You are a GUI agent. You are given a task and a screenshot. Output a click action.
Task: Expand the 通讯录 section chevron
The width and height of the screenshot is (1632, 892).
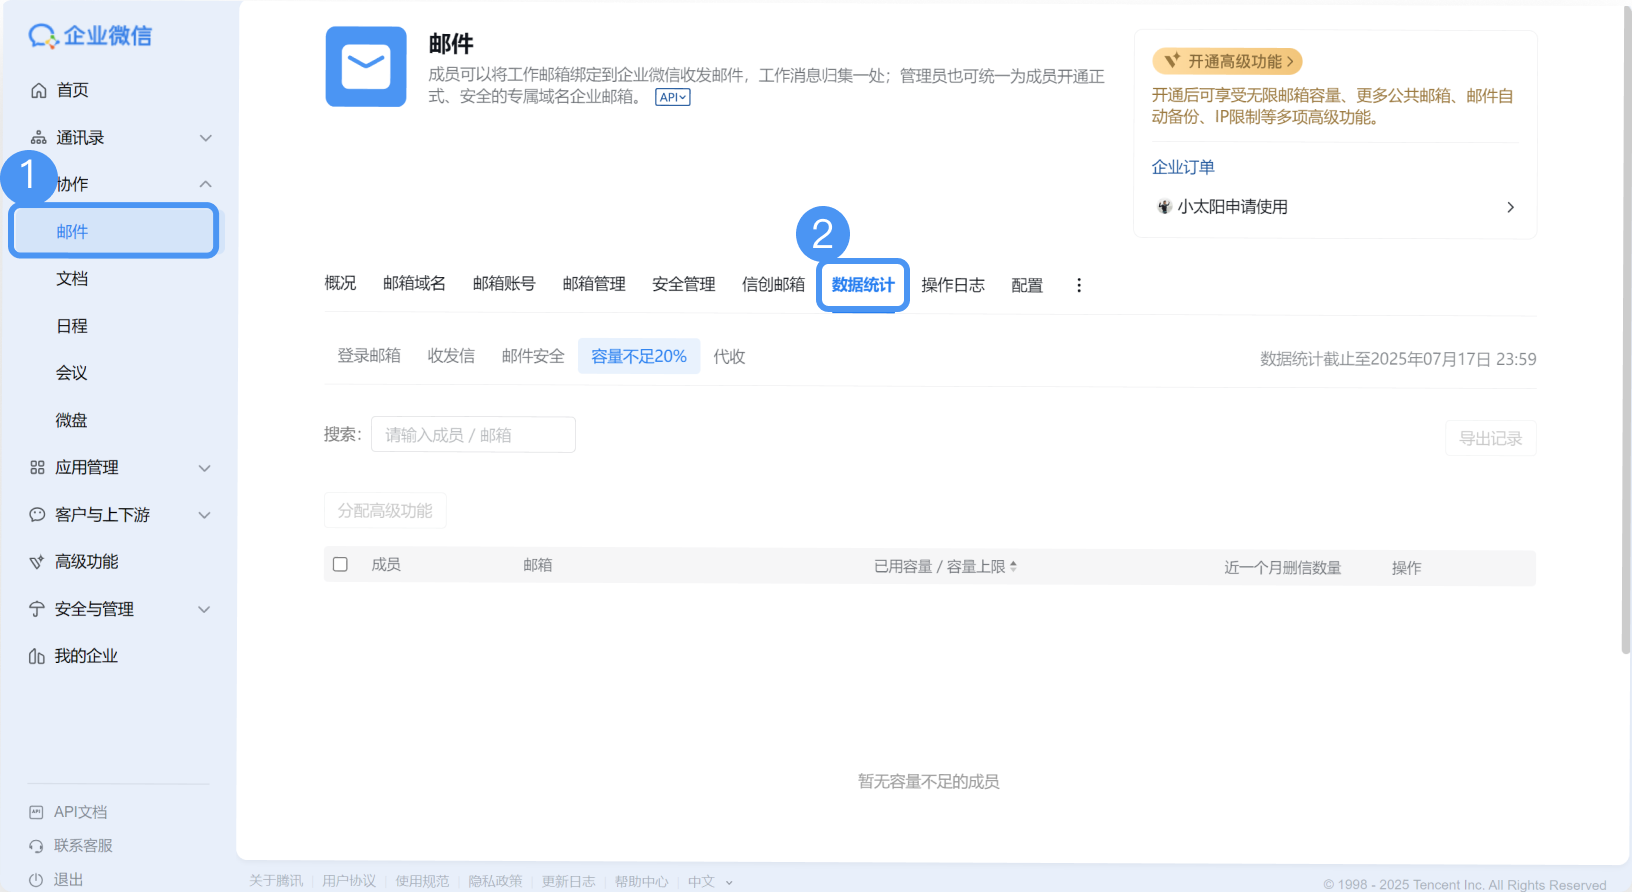click(x=206, y=138)
